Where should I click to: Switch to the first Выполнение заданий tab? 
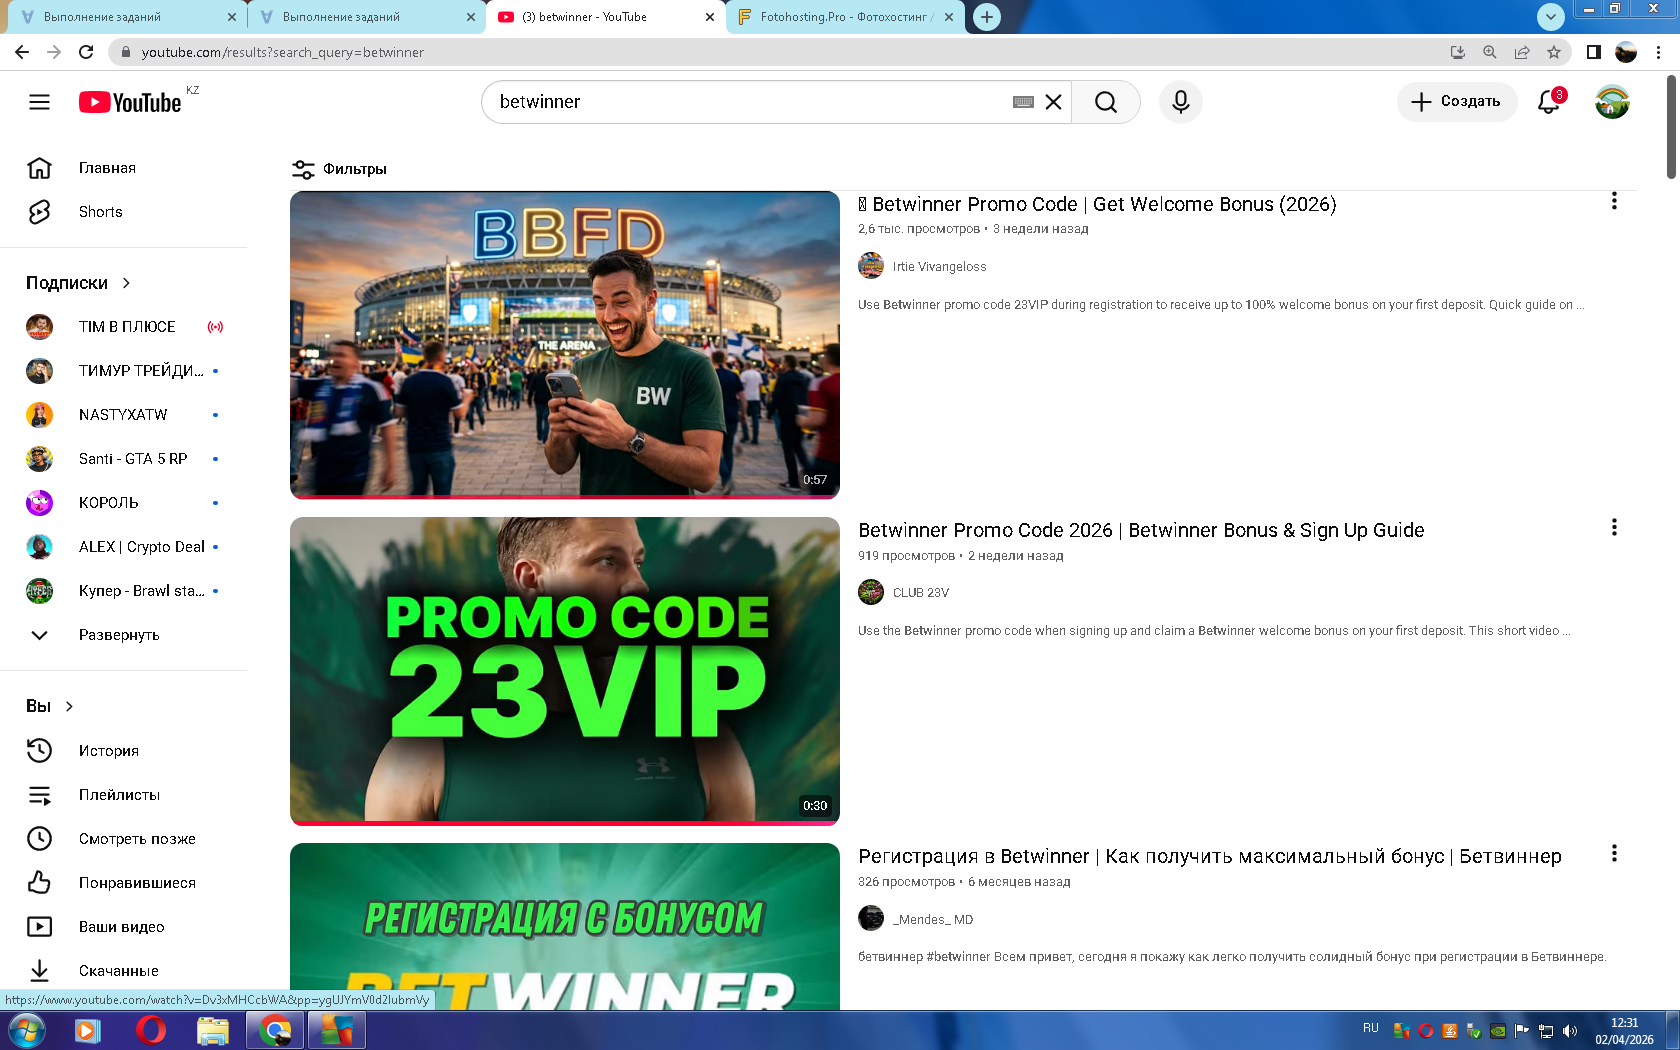125,17
